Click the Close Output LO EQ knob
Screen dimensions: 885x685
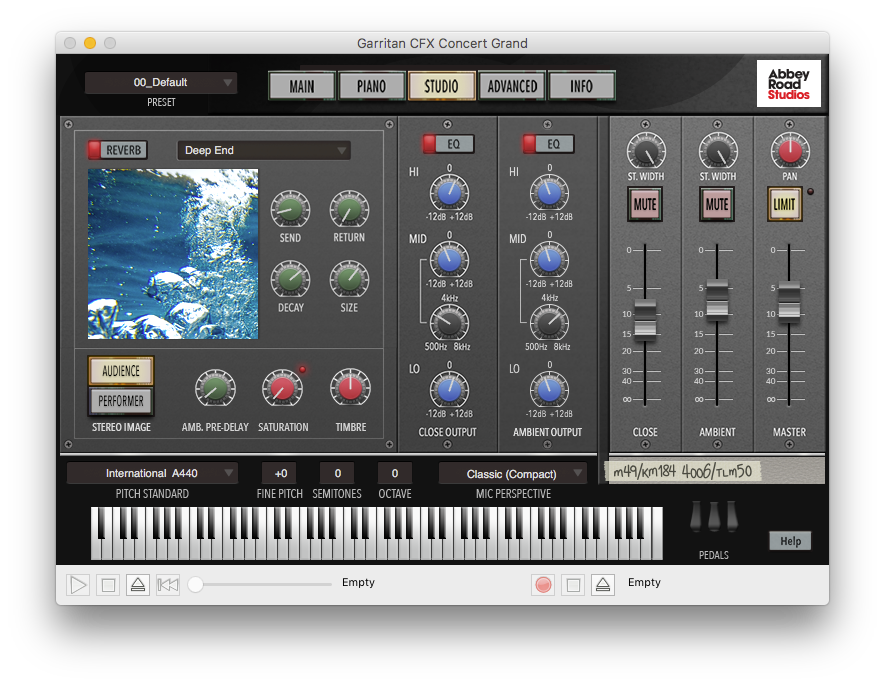pos(449,389)
